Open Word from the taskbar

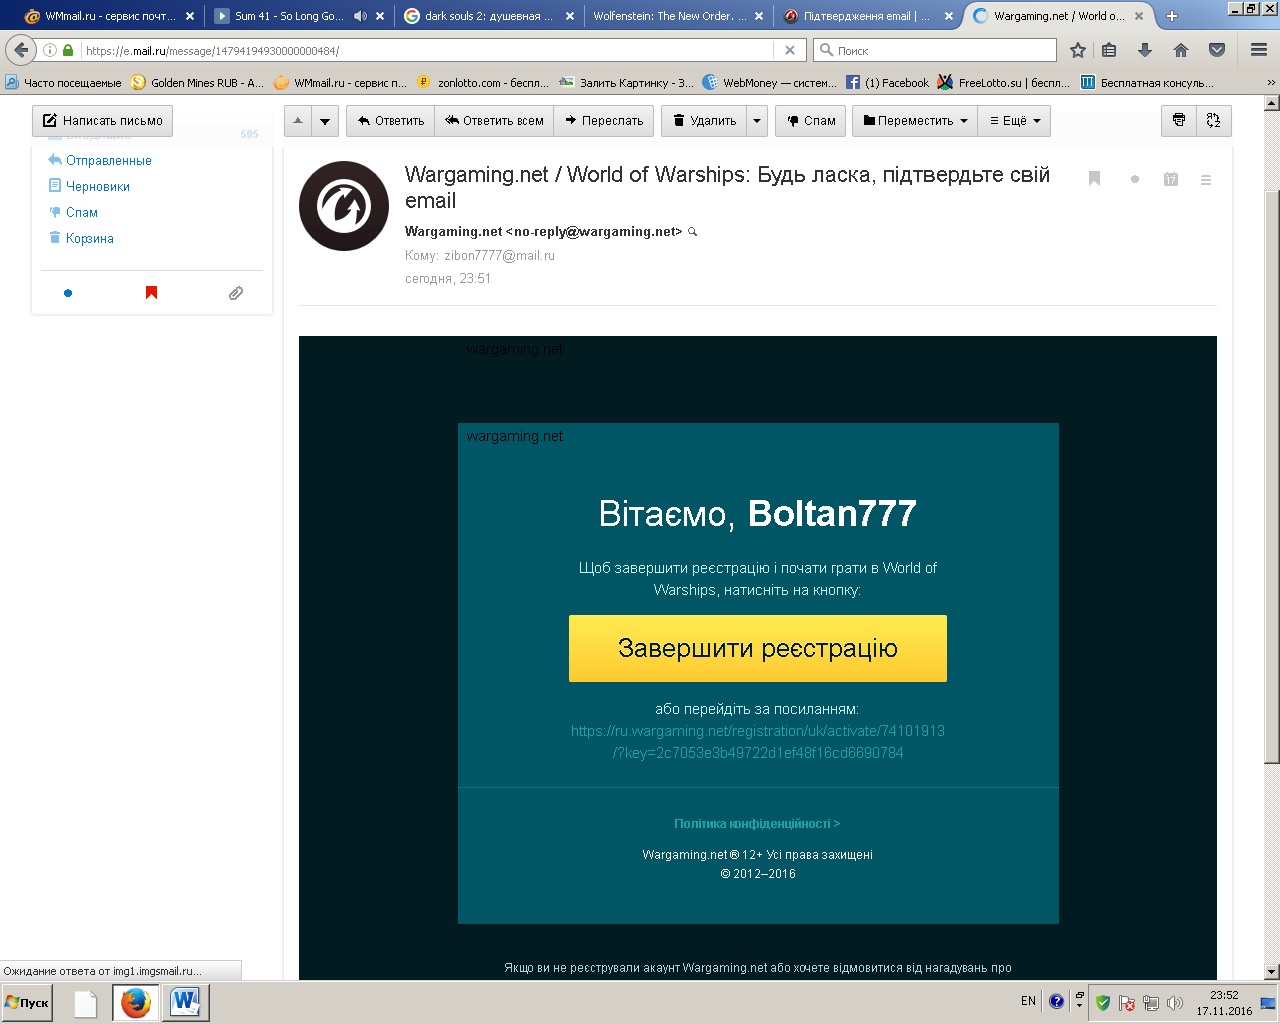(185, 1002)
